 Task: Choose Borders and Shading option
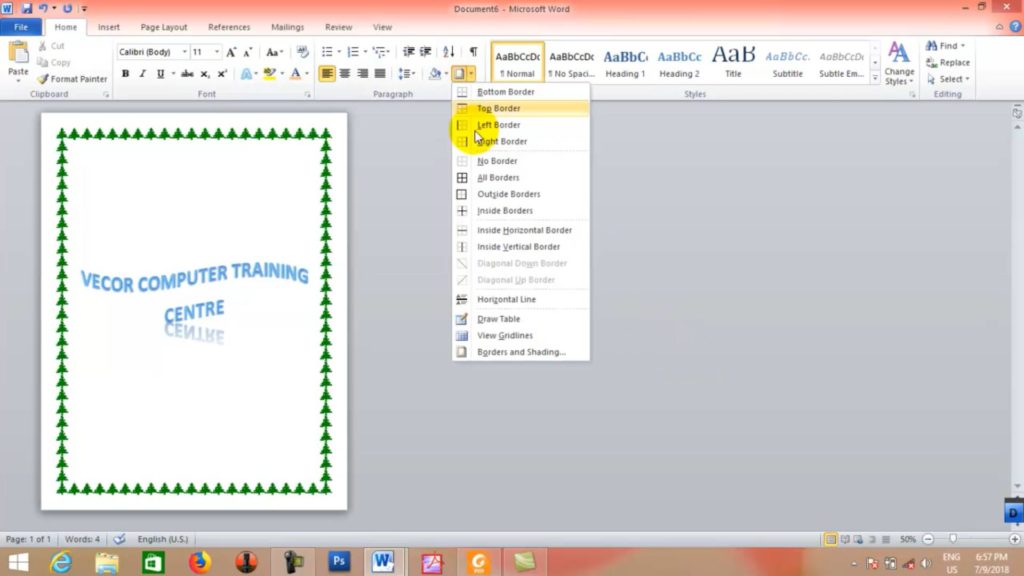(521, 352)
